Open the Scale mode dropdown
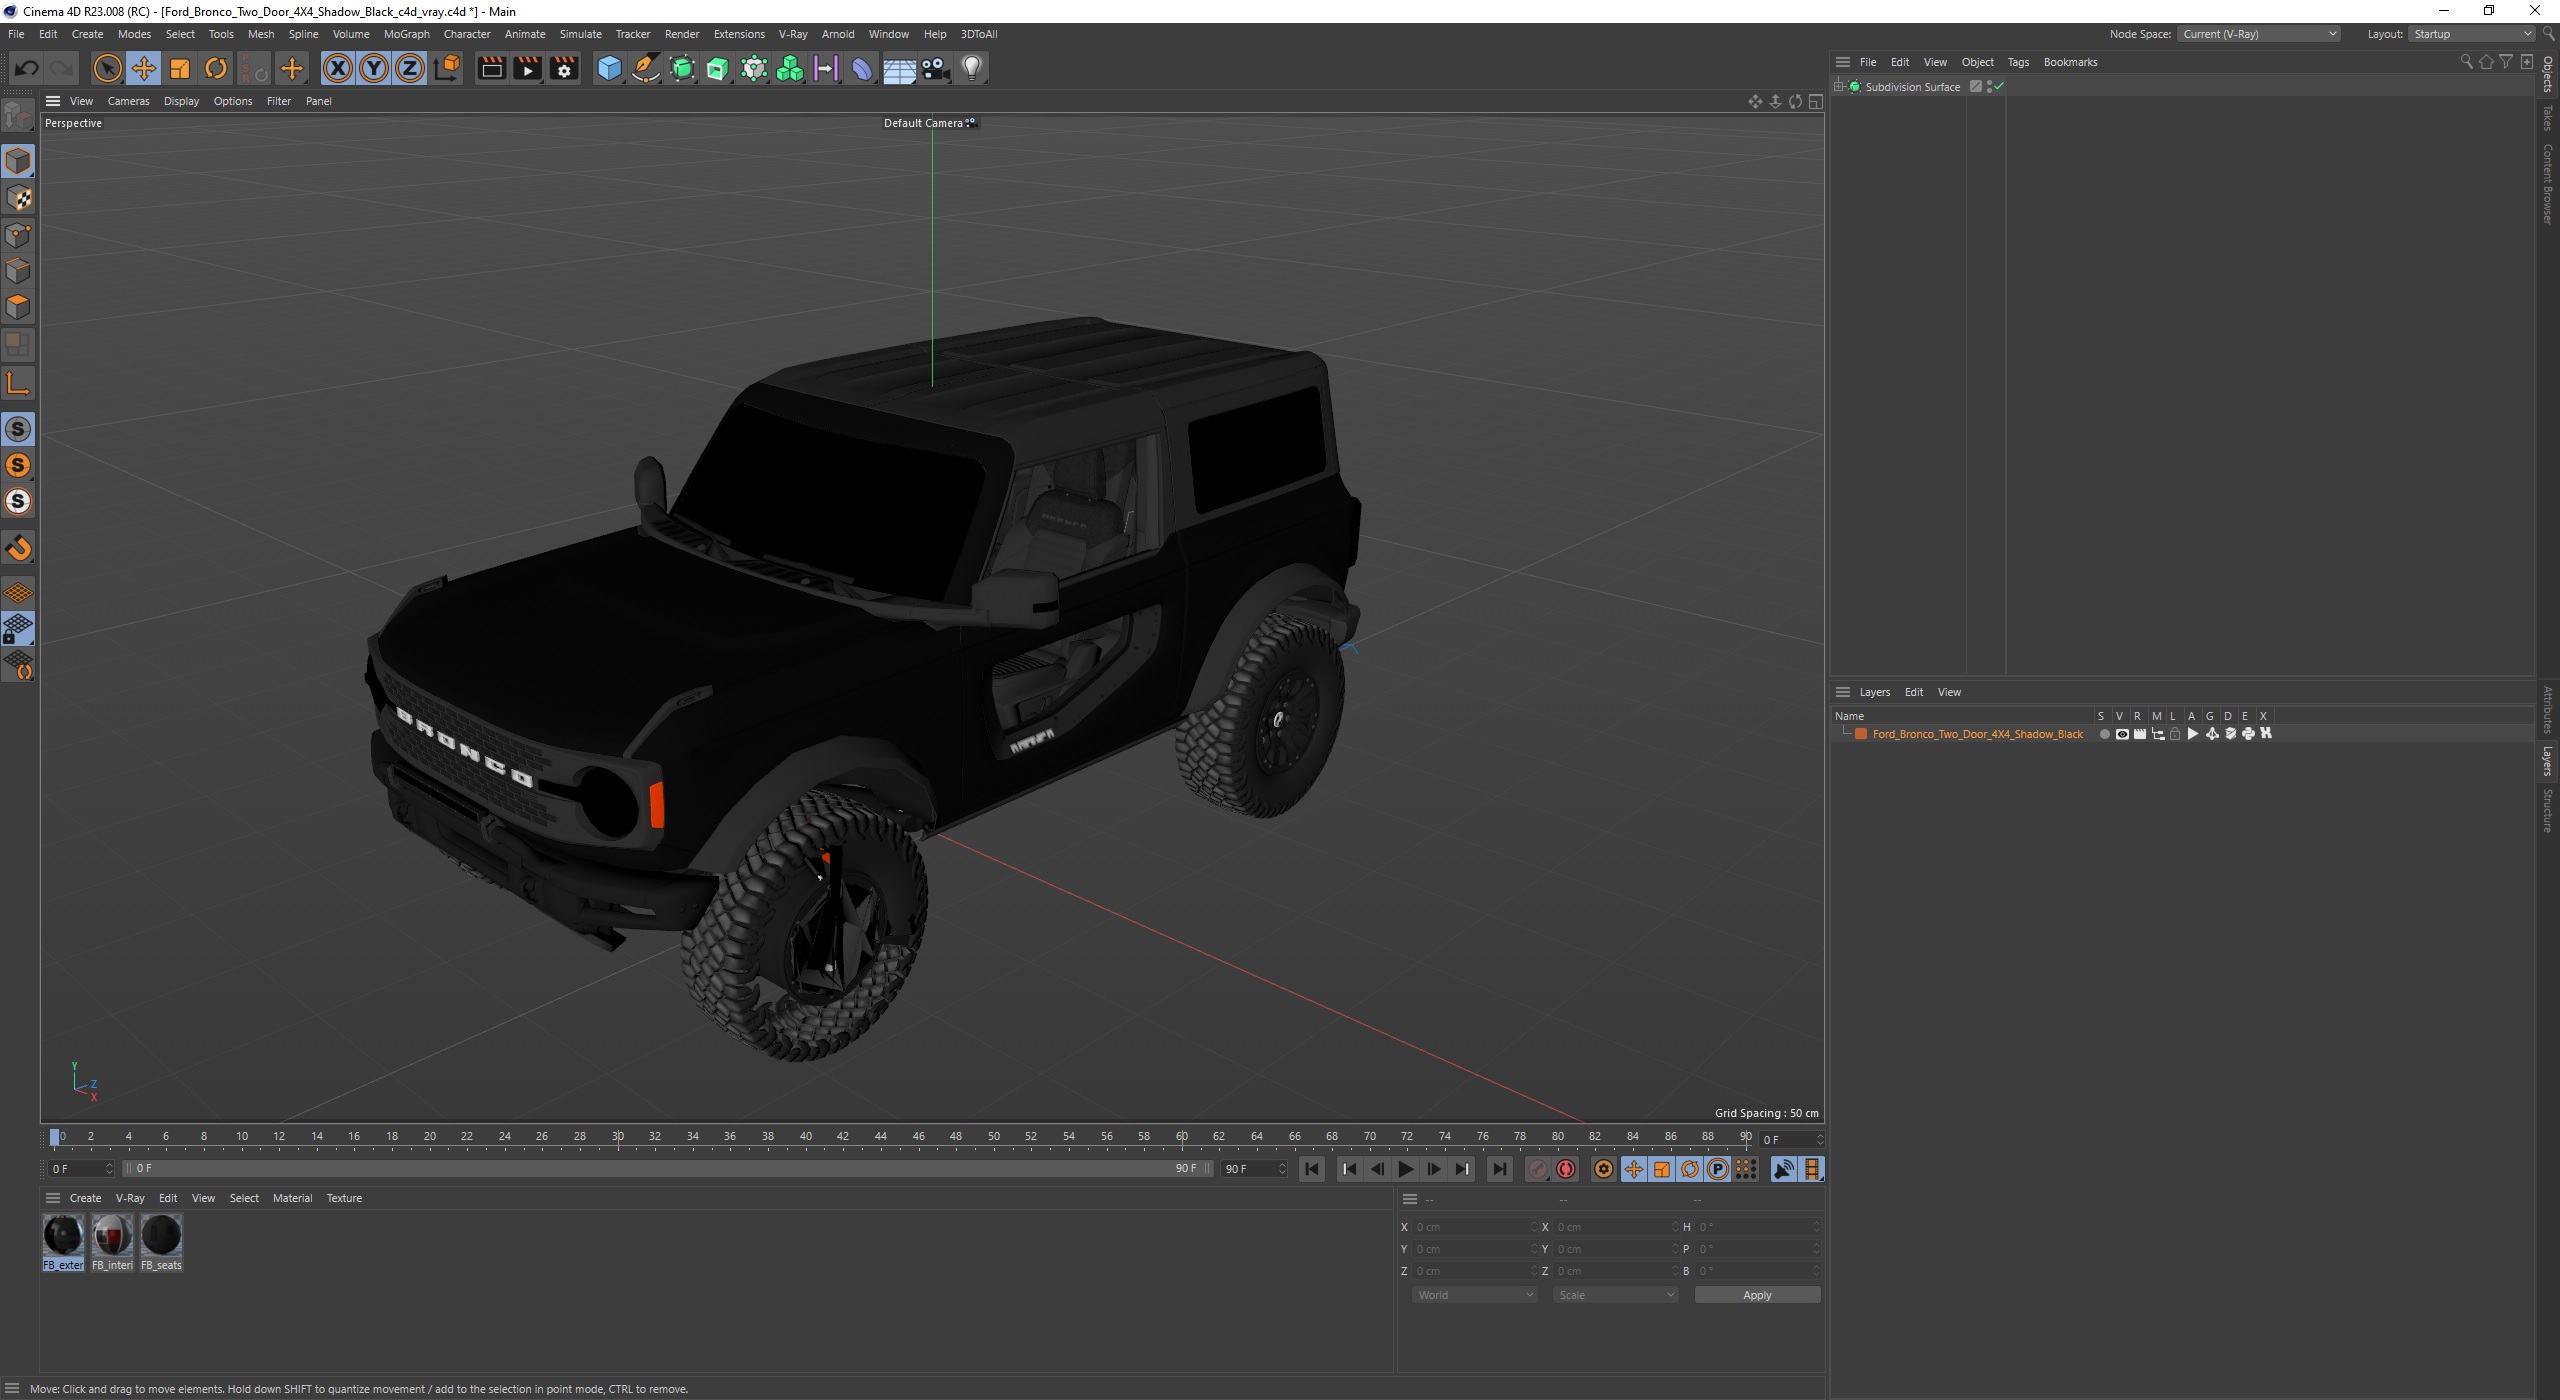The height and width of the screenshot is (1400, 2560). [1616, 1295]
